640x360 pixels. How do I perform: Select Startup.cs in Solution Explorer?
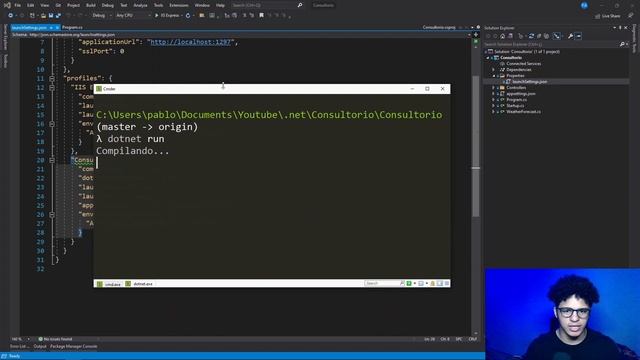(515, 106)
